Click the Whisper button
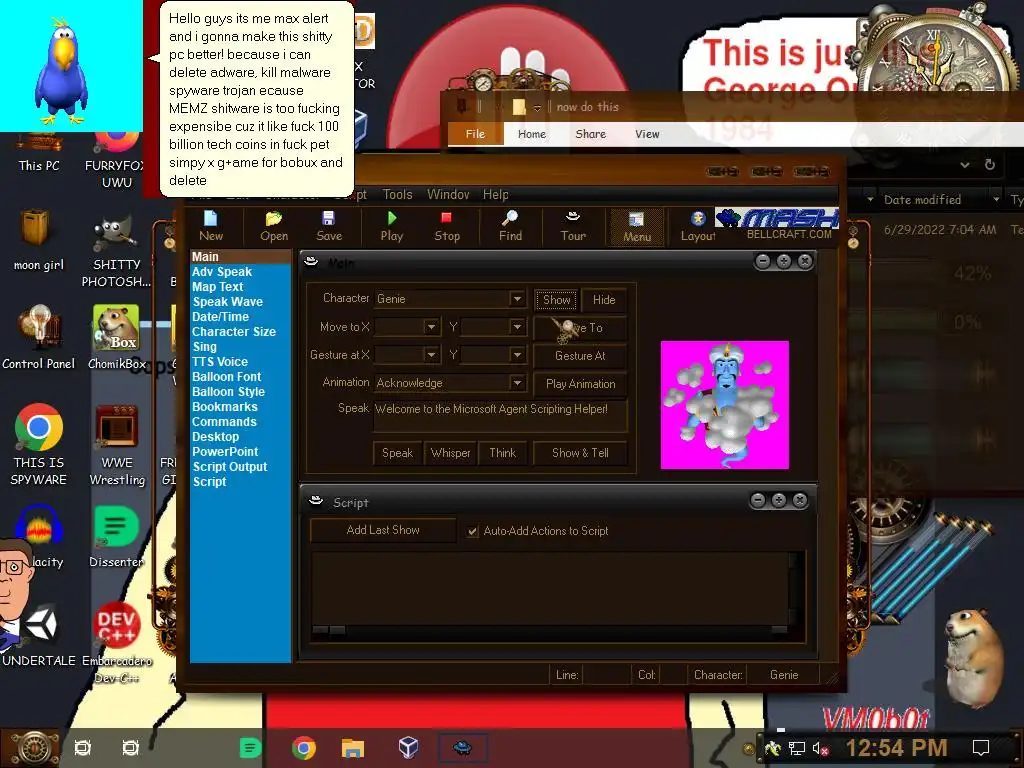Viewport: 1024px width, 768px height. pos(451,453)
